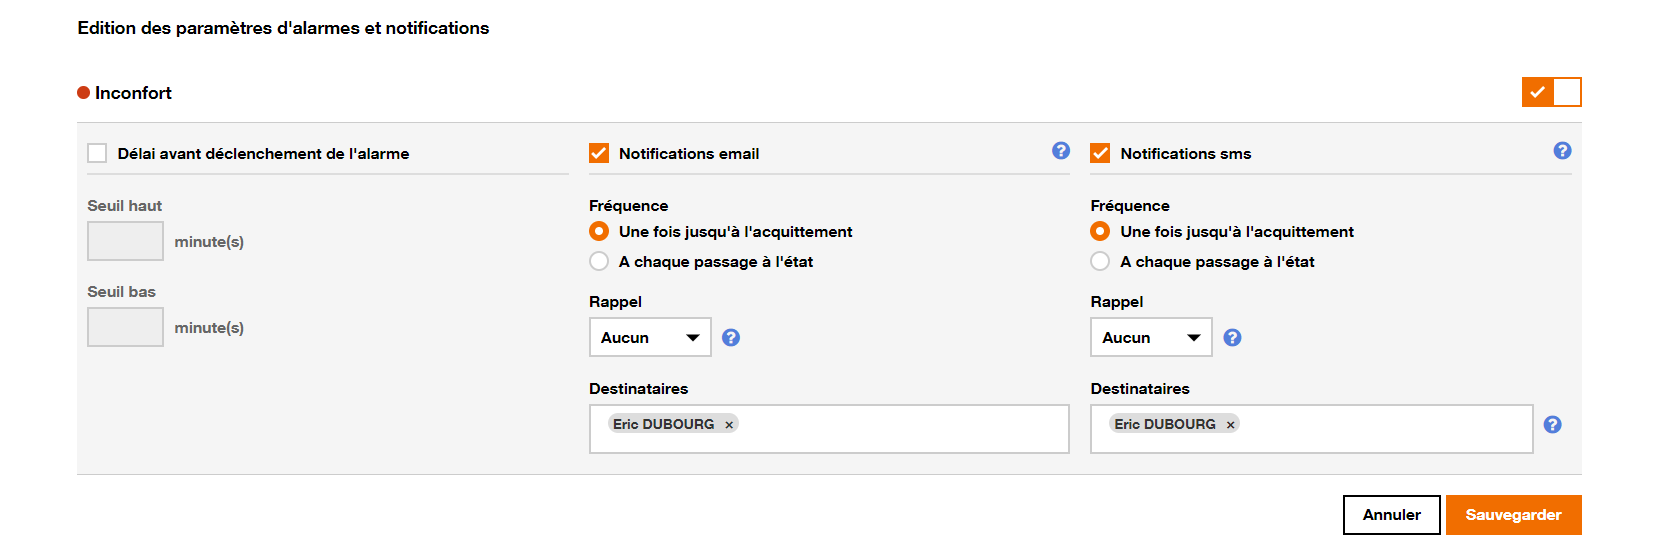1661x545 pixels.
Task: Click the Sauvegarder button
Action: click(1513, 515)
